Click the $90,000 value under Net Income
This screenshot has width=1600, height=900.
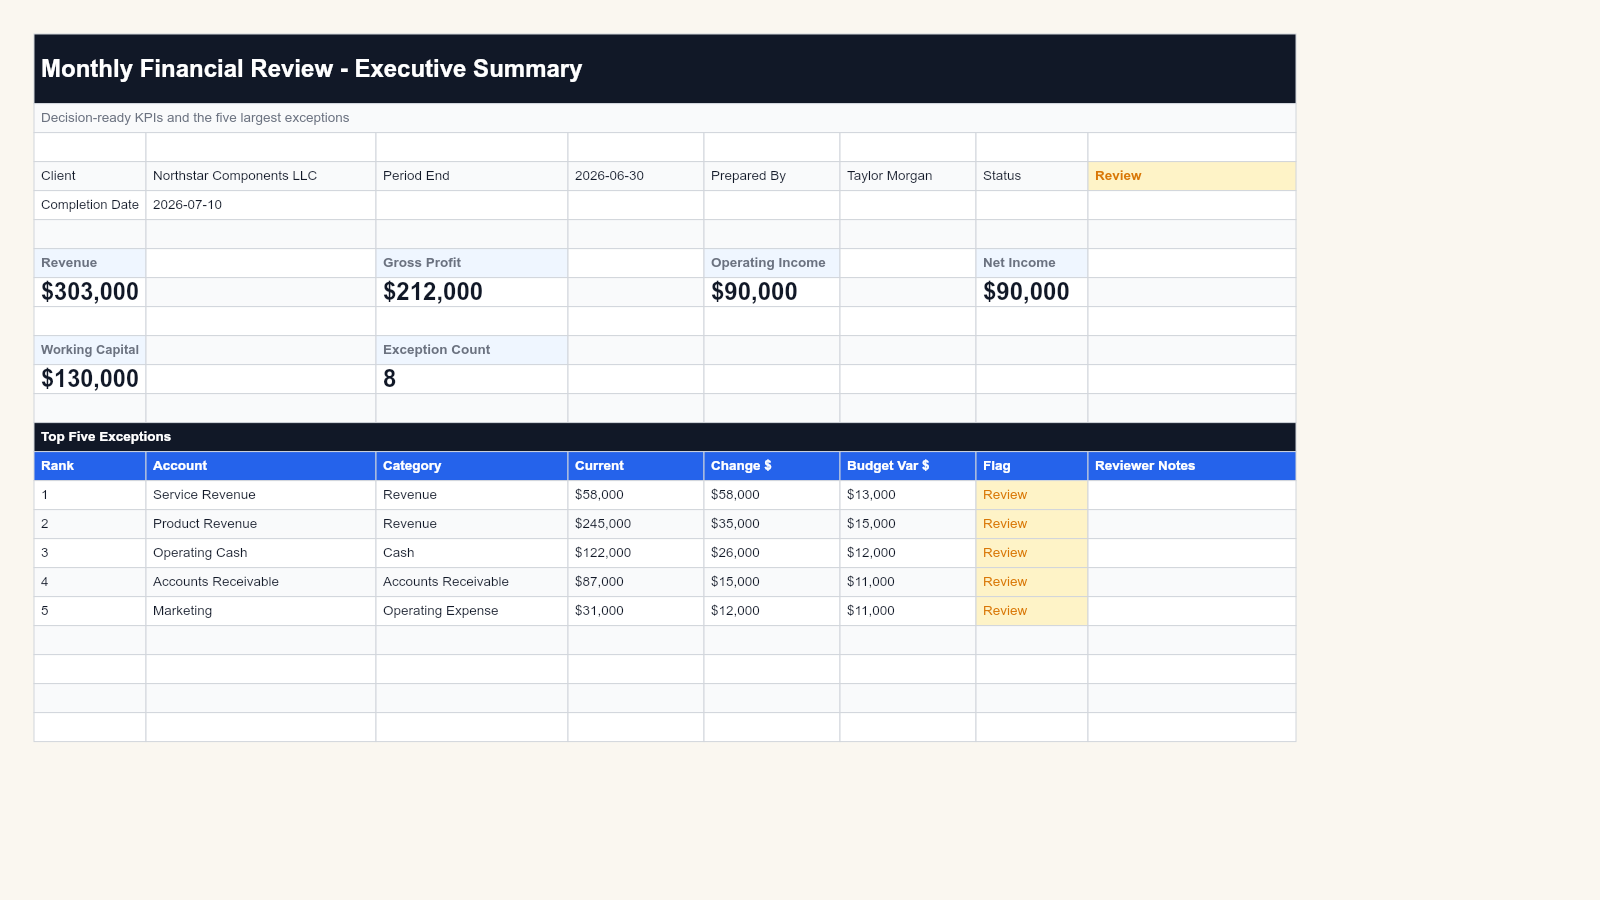tap(1032, 292)
